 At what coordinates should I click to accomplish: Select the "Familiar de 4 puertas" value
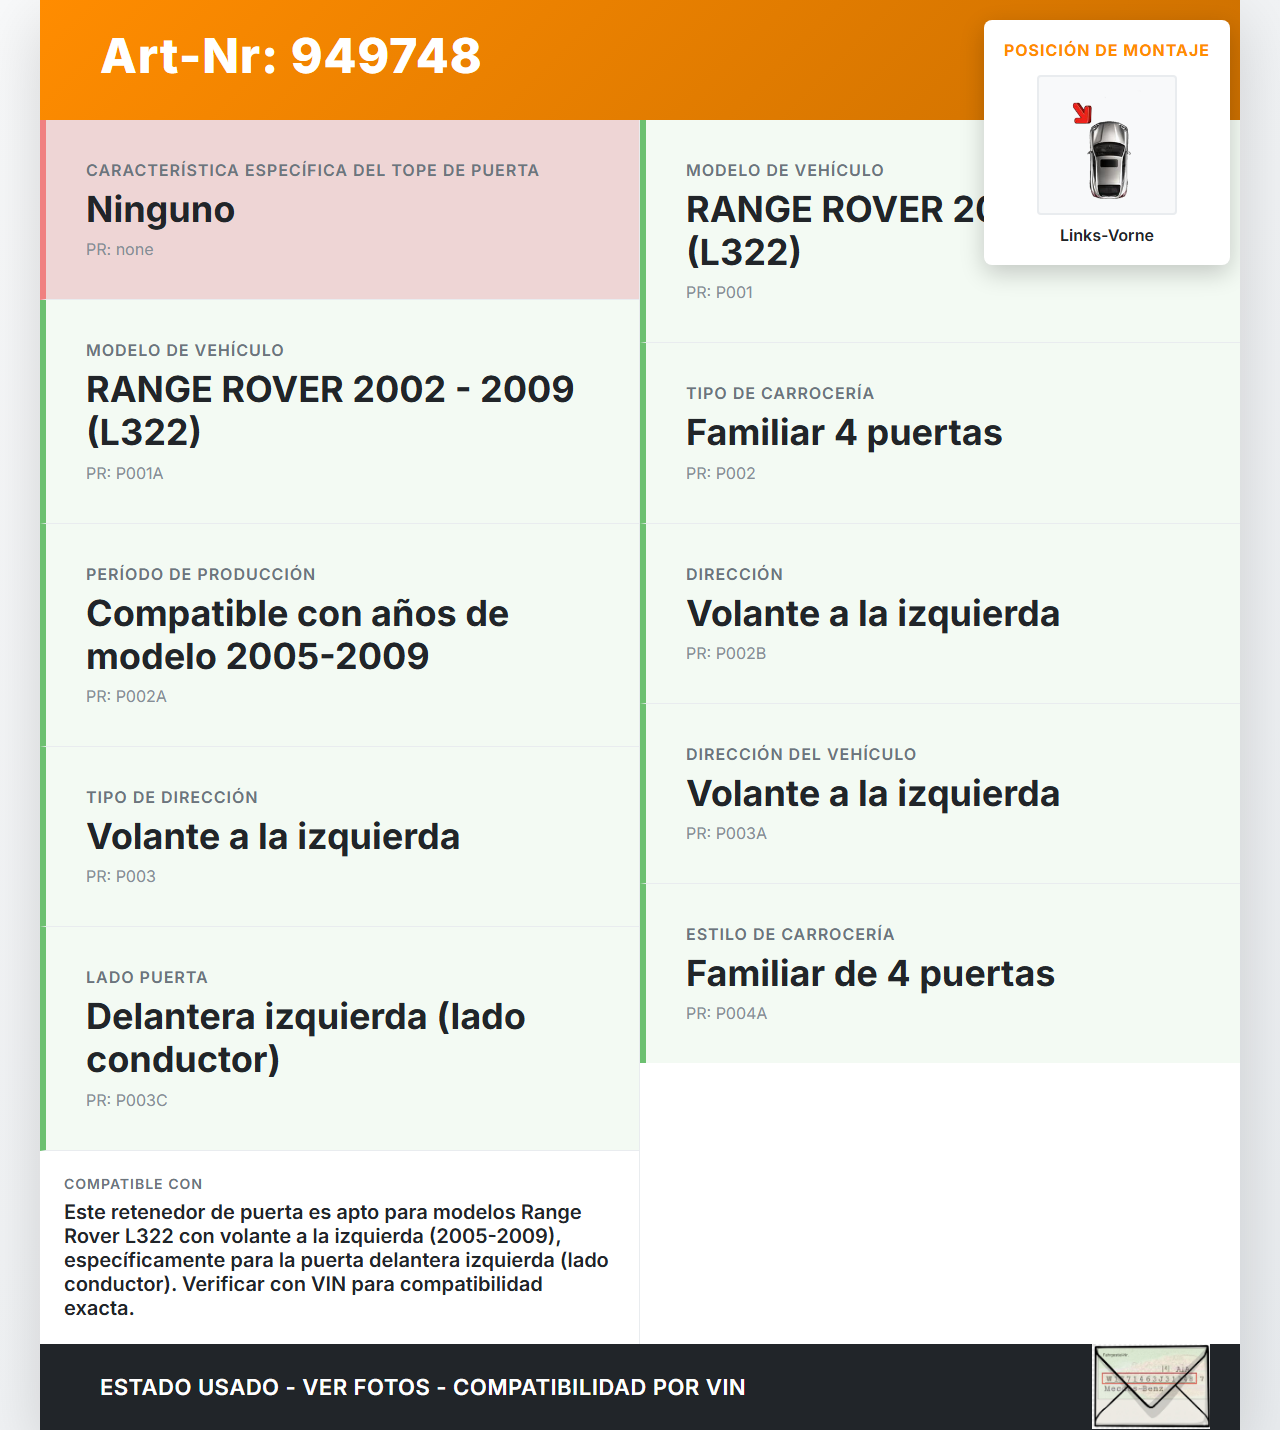pyautogui.click(x=870, y=973)
